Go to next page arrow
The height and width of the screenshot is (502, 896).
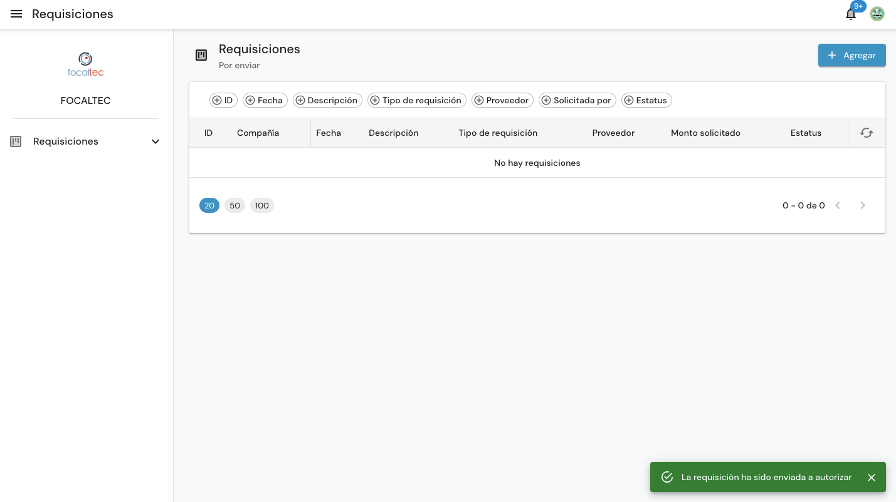[863, 205]
